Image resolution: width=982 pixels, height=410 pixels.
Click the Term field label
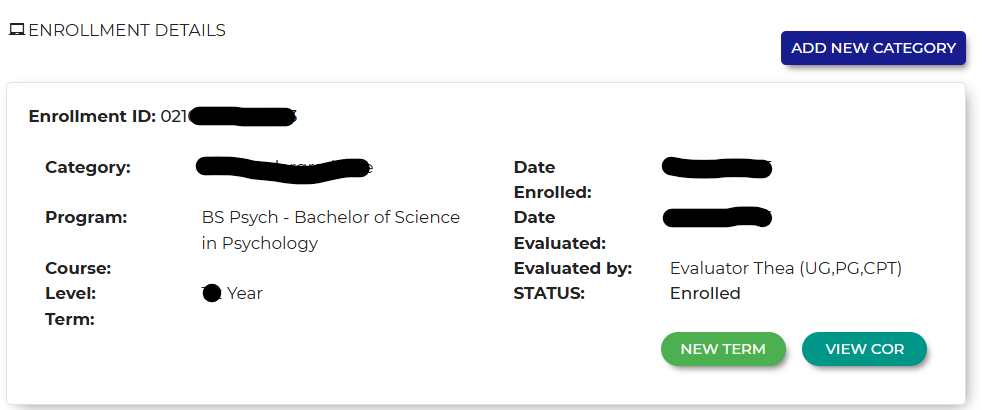70,319
